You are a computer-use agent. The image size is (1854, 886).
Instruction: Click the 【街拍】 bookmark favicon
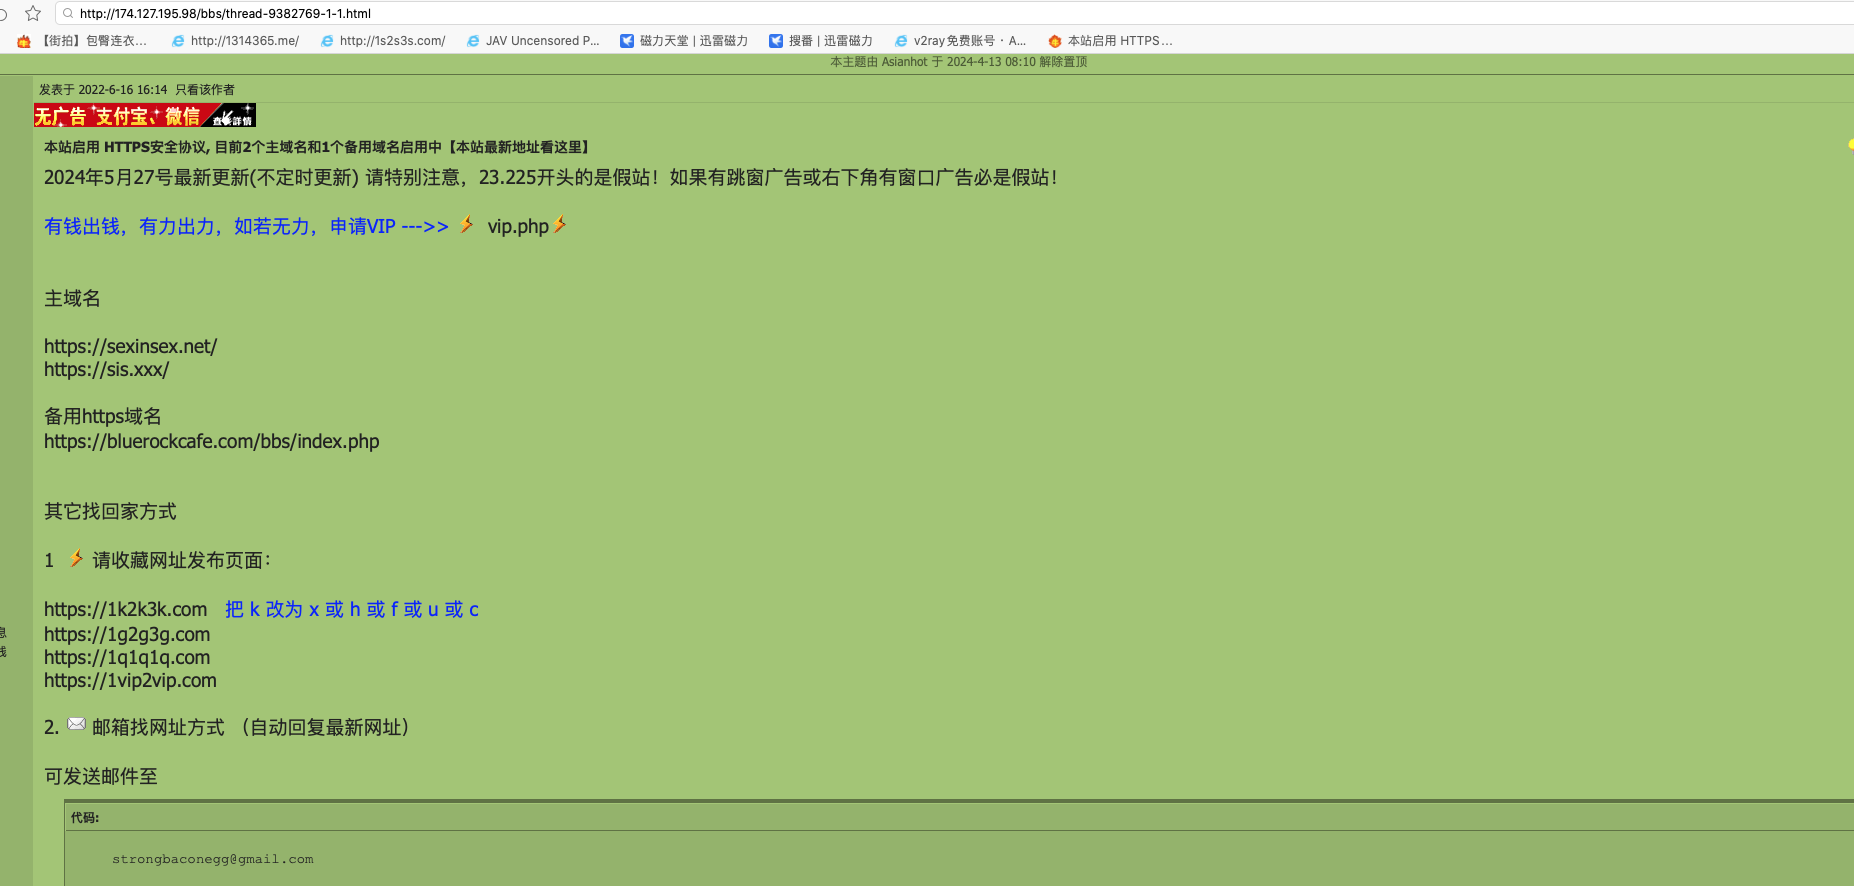pos(24,41)
